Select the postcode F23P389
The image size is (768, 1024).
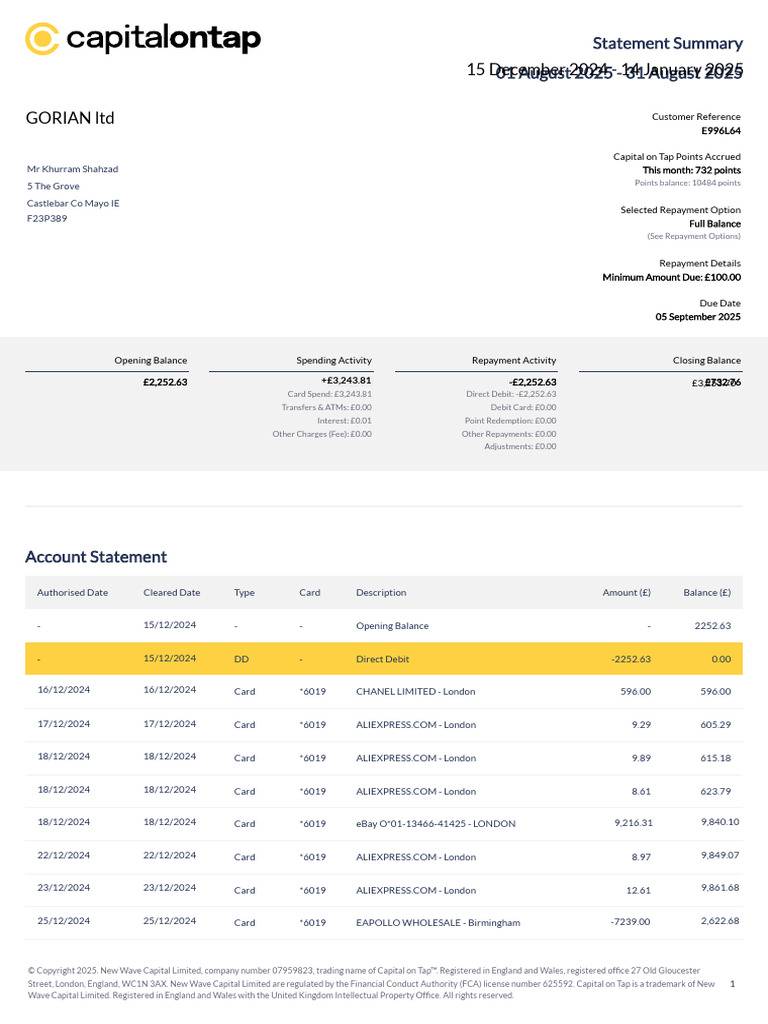(x=47, y=219)
